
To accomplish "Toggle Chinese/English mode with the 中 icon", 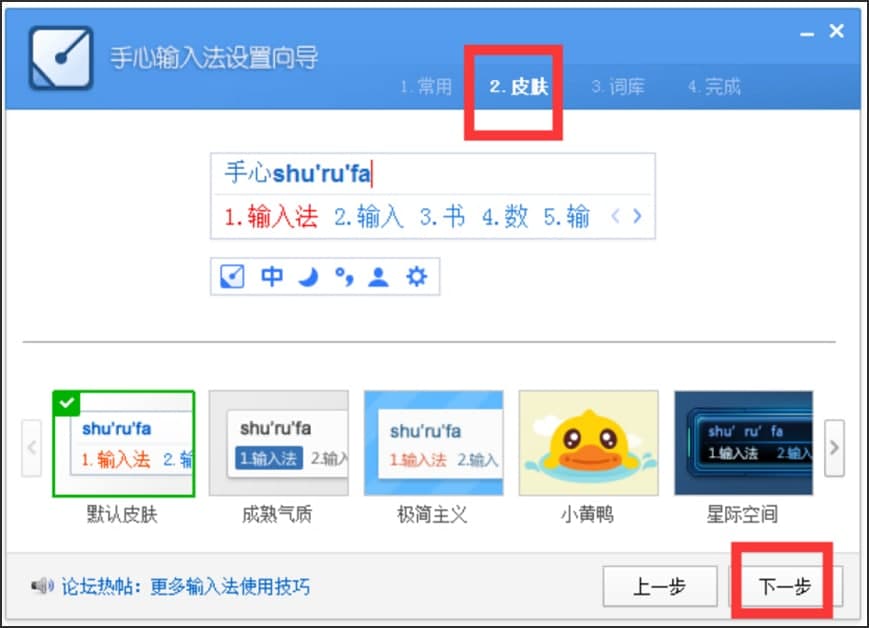I will pyautogui.click(x=272, y=277).
